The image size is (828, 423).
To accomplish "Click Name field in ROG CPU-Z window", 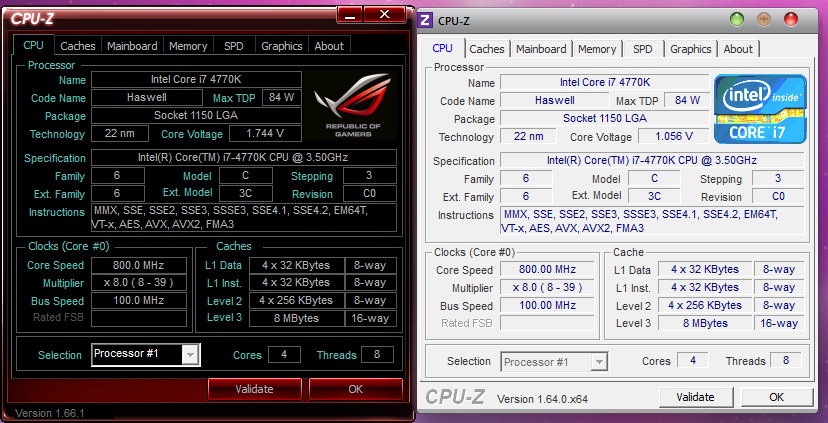I will (x=196, y=80).
